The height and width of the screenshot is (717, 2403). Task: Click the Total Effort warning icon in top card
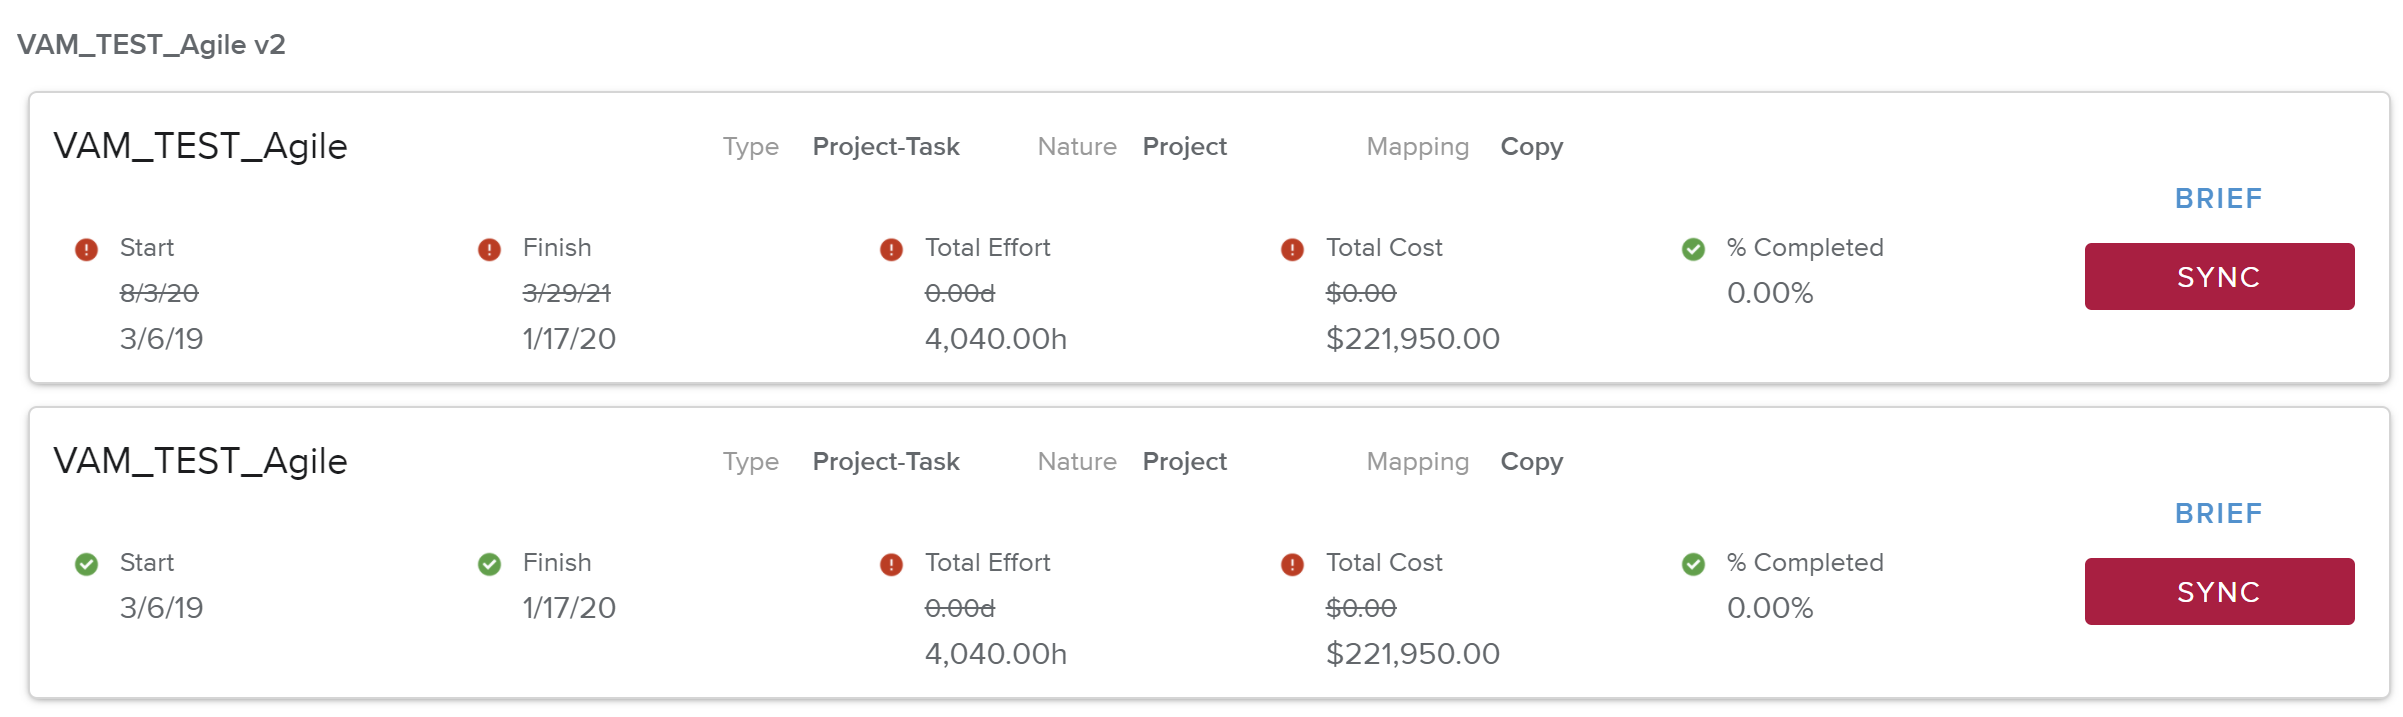tap(891, 249)
